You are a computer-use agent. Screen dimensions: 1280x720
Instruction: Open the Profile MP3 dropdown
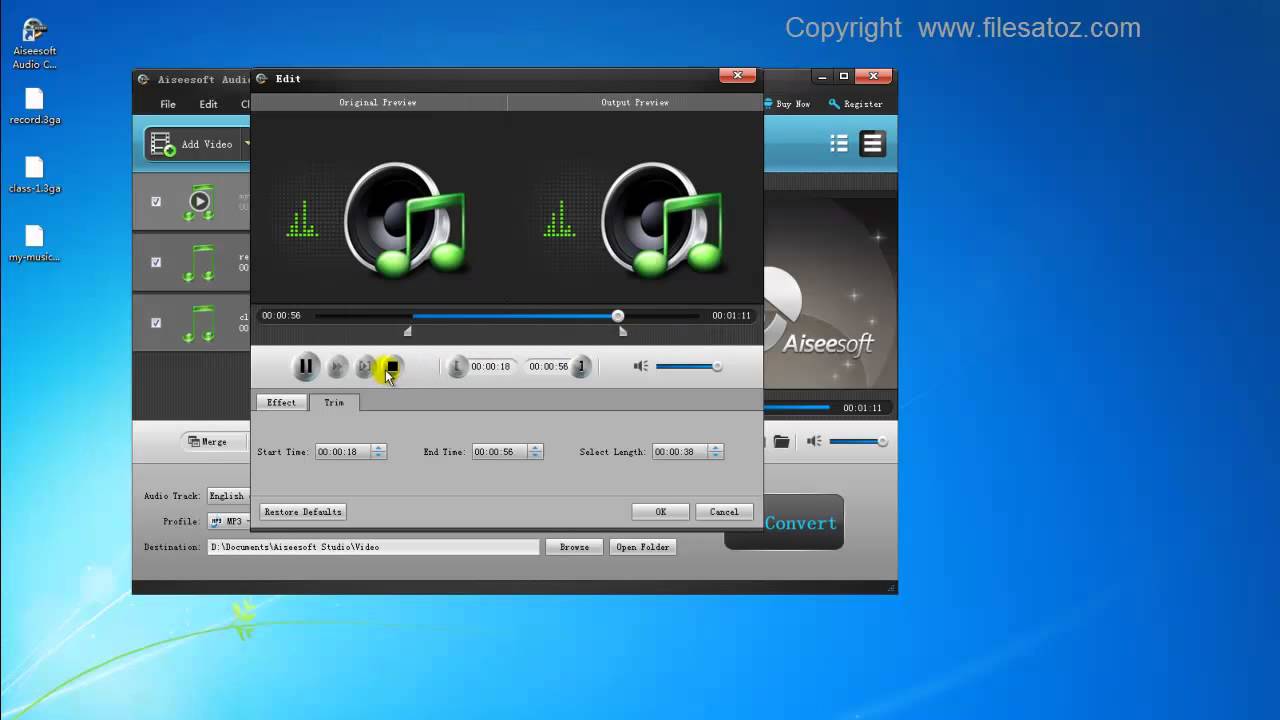point(229,521)
